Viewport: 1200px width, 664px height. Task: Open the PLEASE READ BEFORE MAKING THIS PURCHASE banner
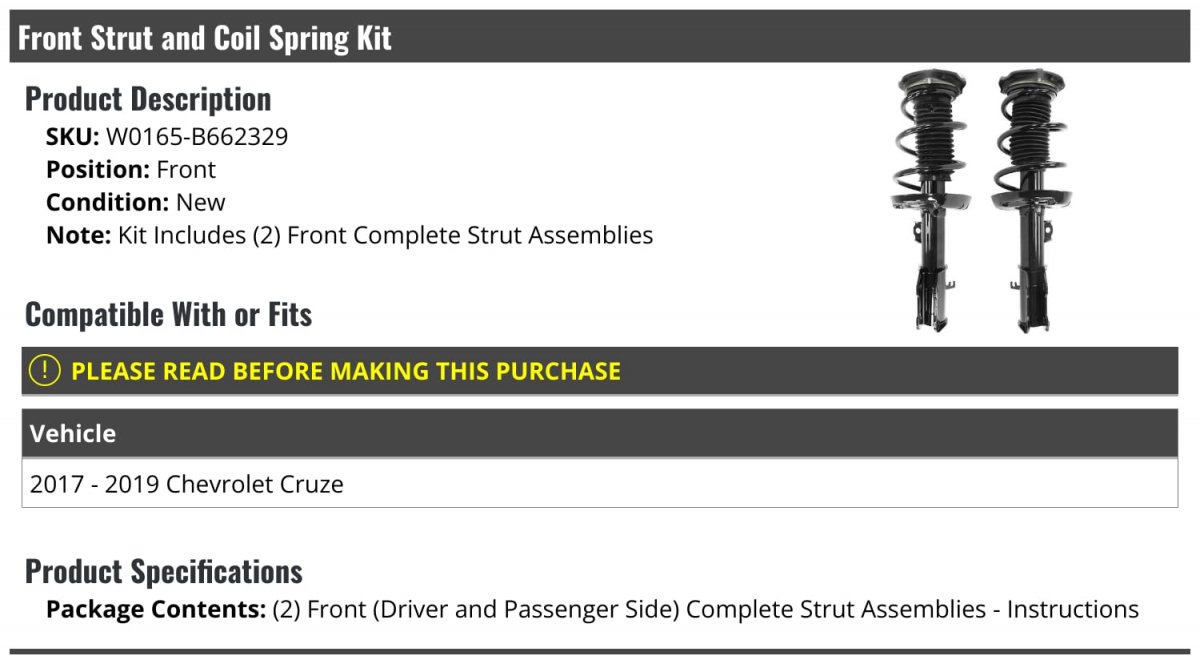[600, 371]
